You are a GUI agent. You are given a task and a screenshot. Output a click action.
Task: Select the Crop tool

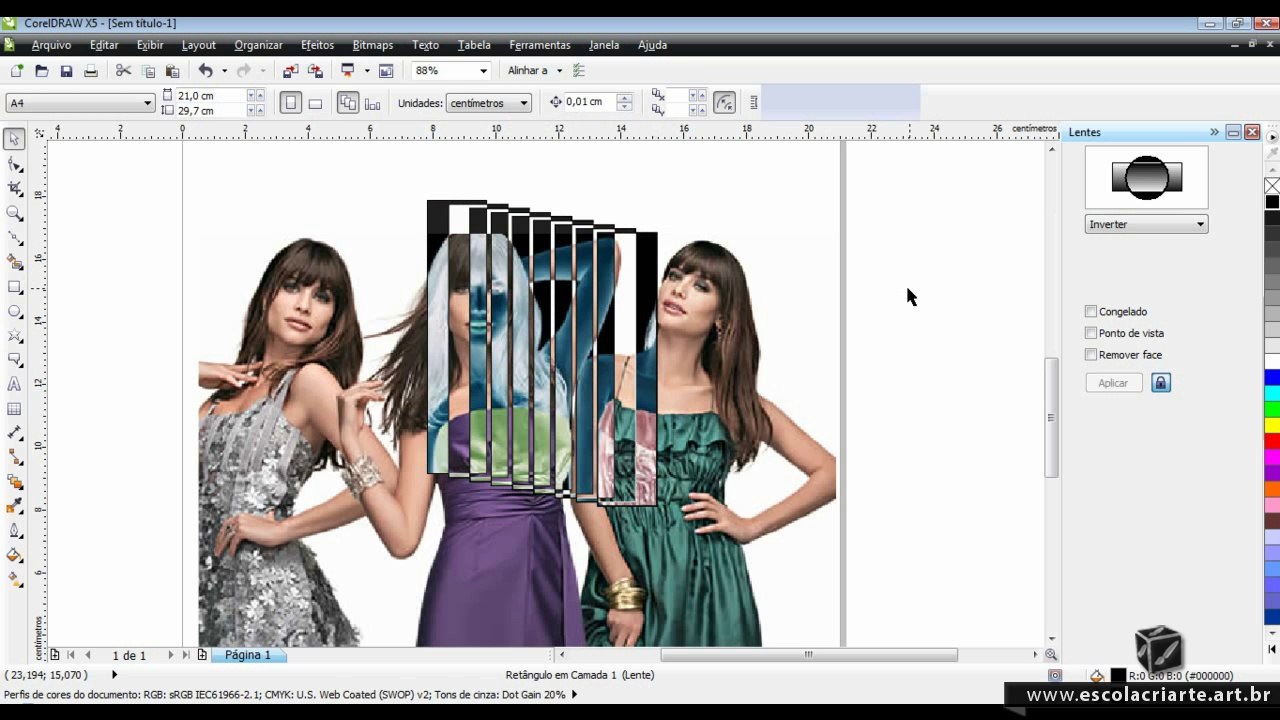(14, 188)
